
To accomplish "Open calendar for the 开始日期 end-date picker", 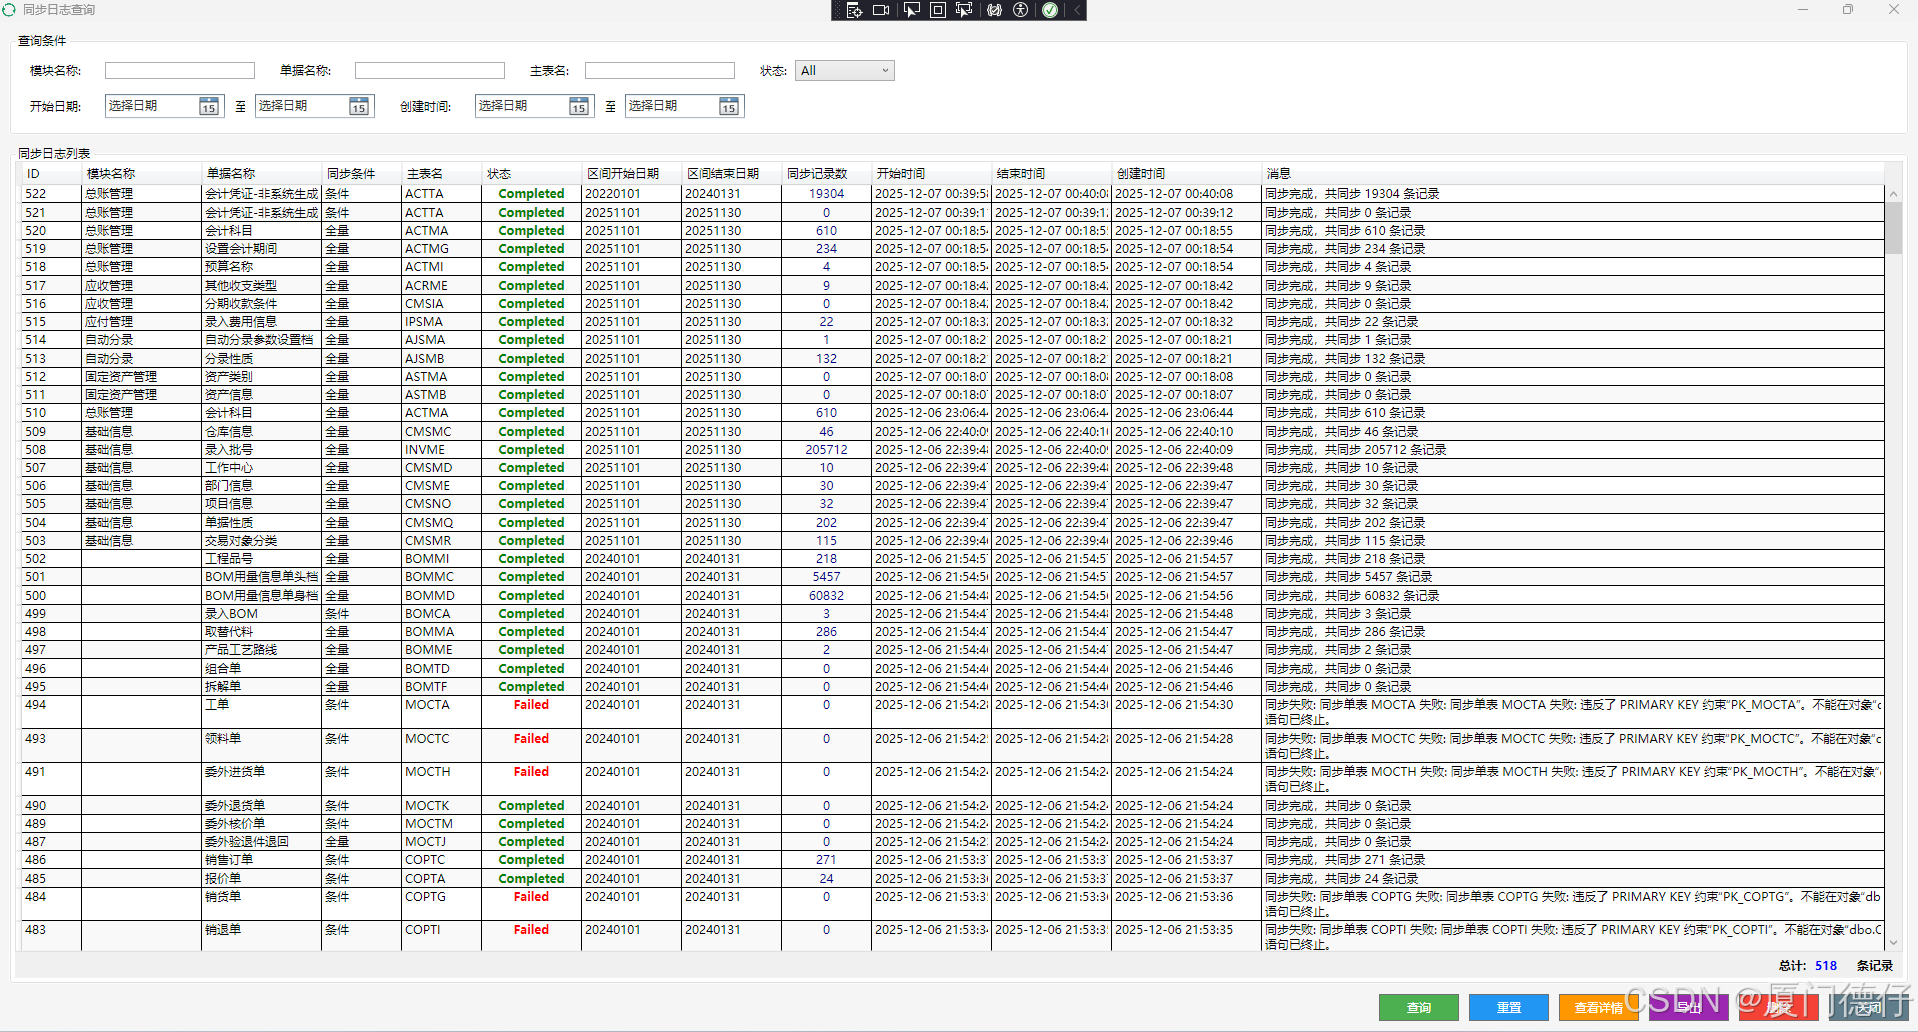I will [x=358, y=106].
